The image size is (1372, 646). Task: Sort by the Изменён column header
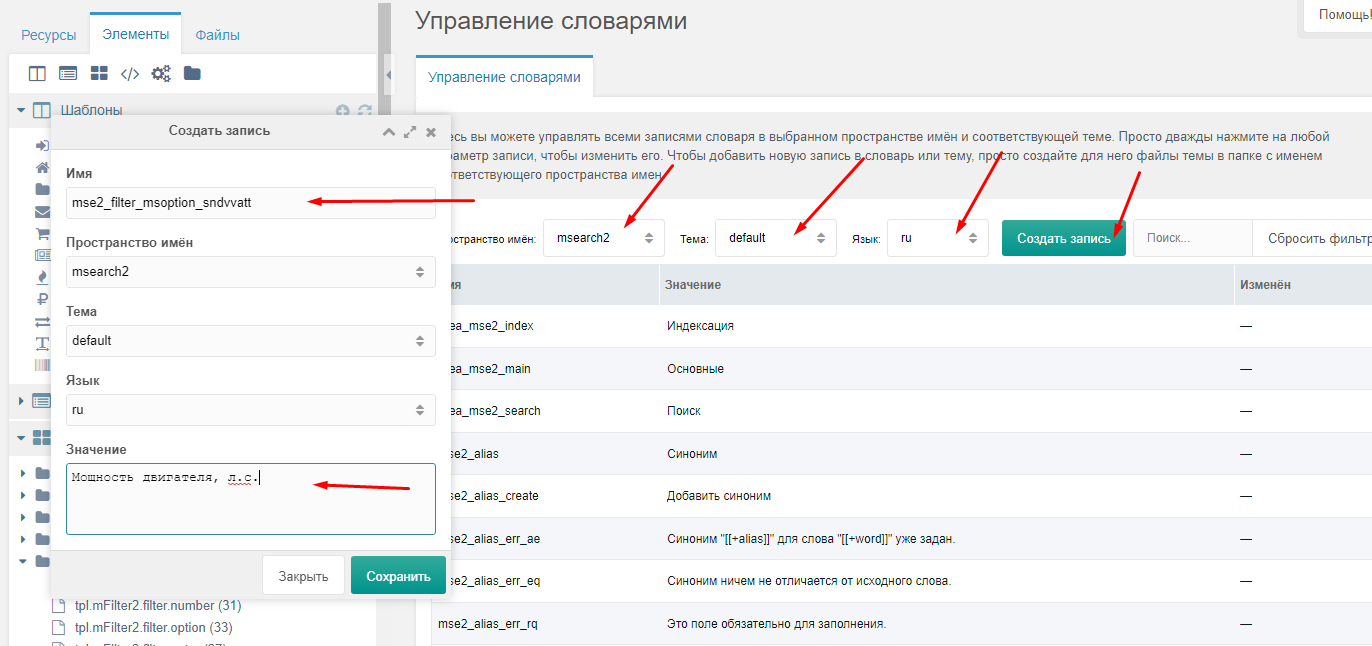coord(1303,285)
